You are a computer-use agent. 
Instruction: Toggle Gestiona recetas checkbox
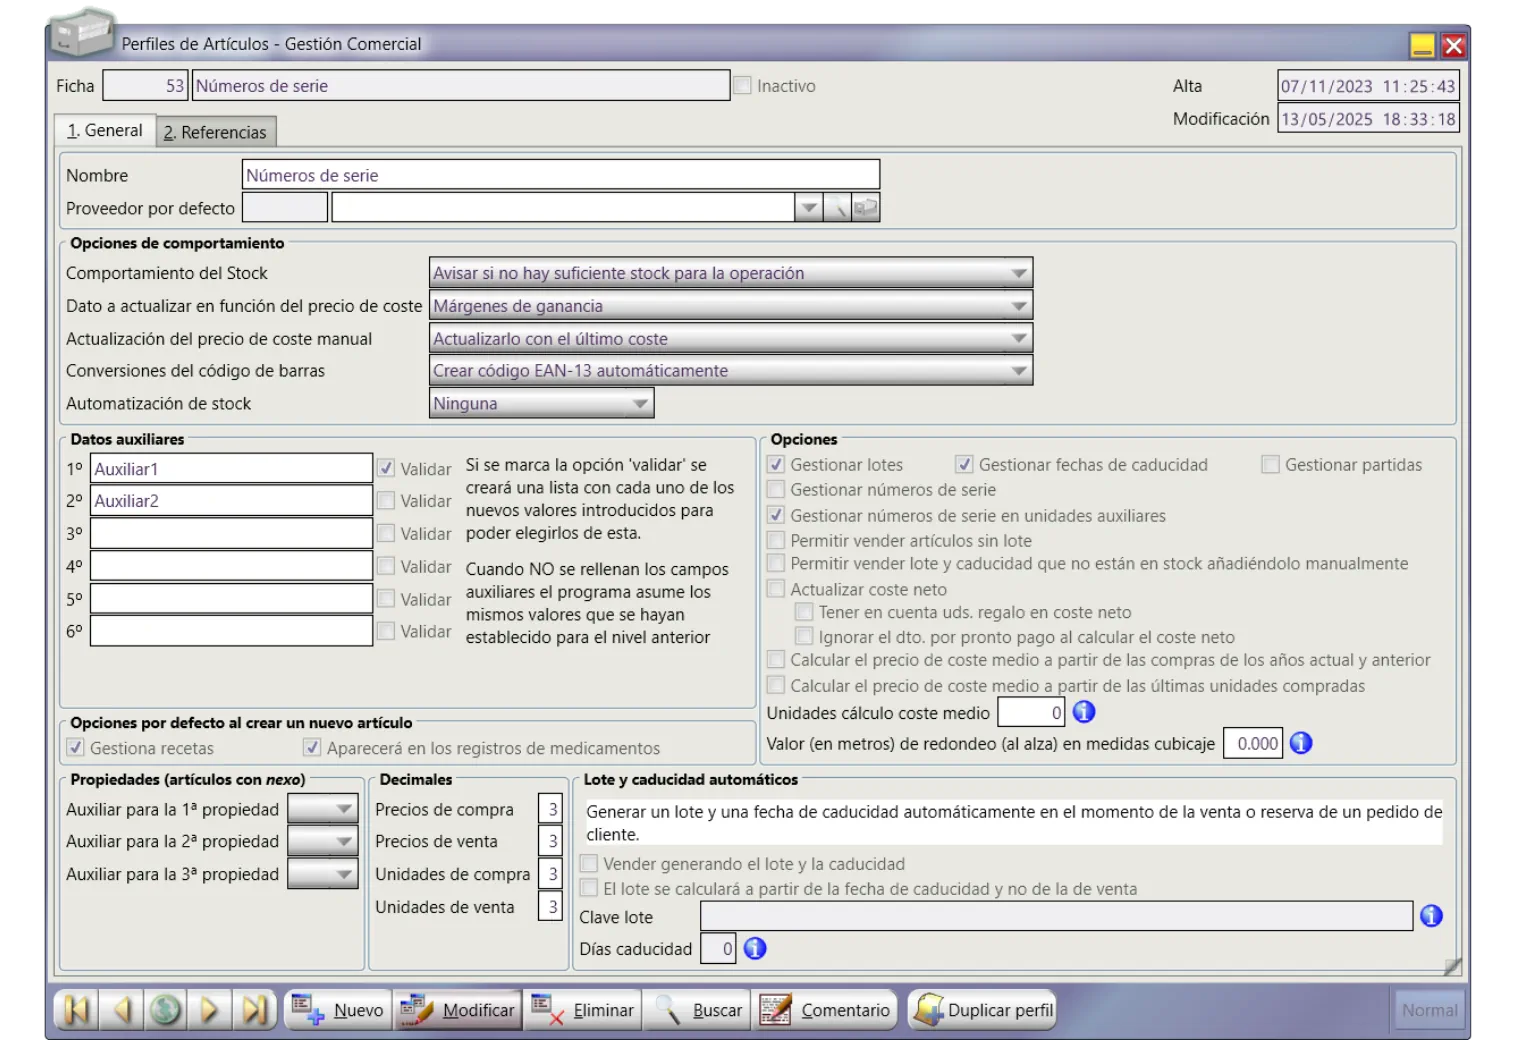[75, 747]
